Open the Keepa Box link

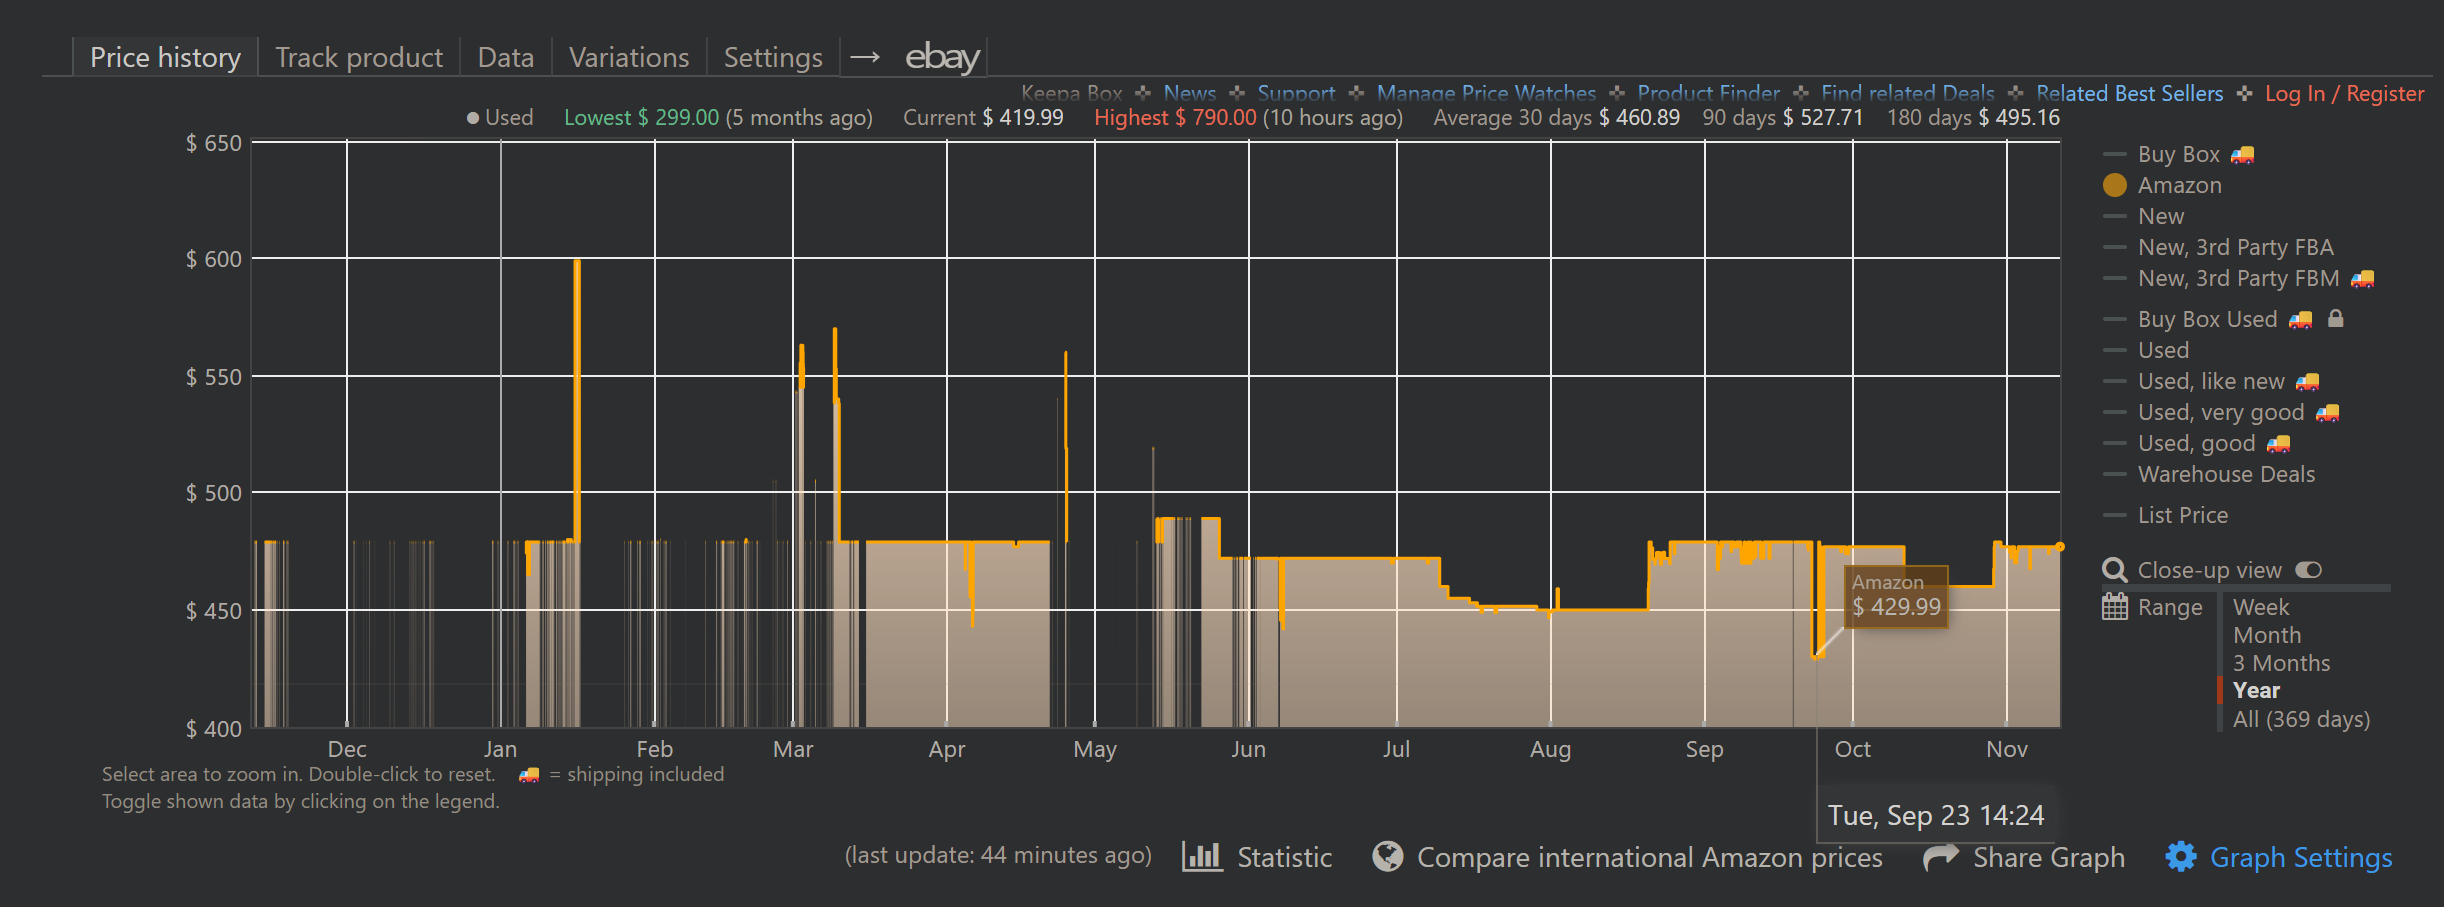(x=1071, y=94)
